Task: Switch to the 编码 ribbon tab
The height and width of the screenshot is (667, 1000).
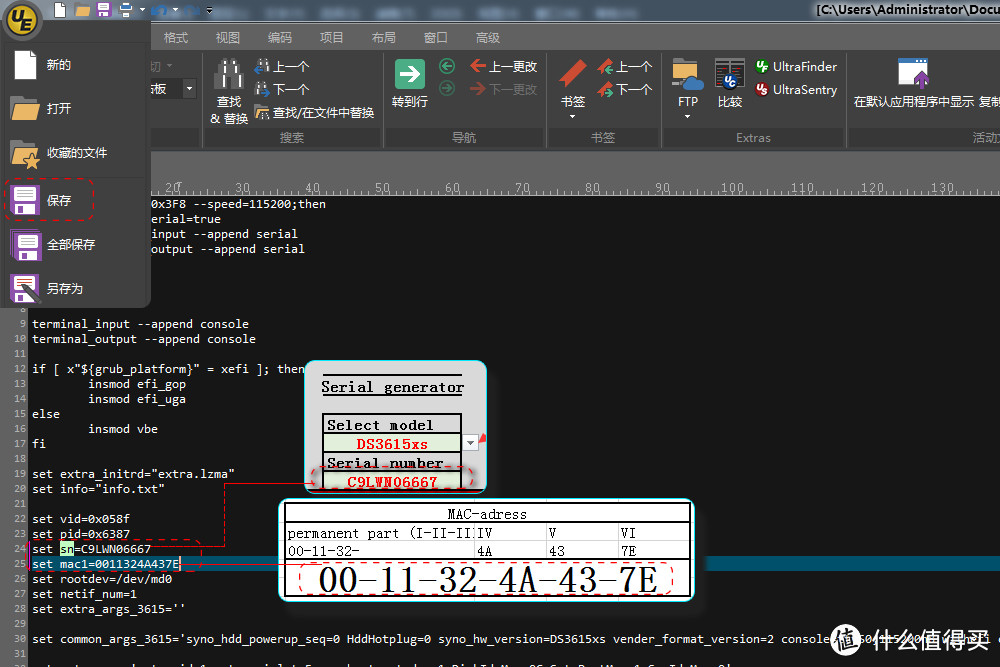Action: tap(280, 38)
